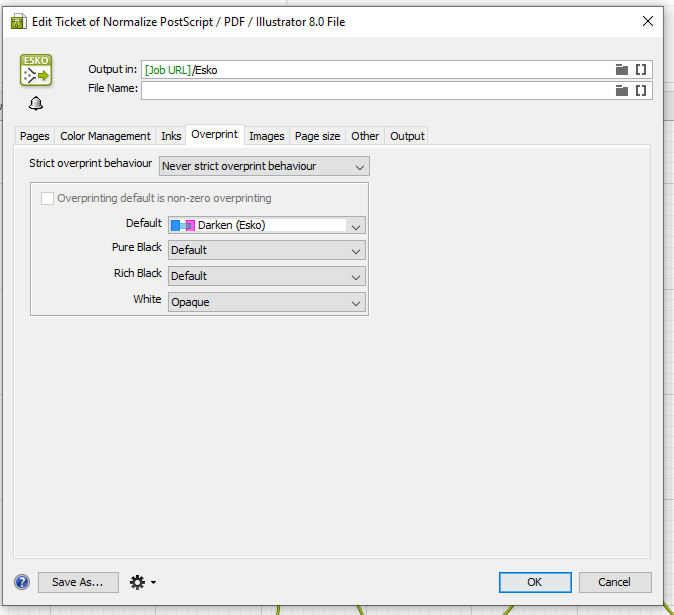
Task: Click the Save As... button
Action: point(78,582)
